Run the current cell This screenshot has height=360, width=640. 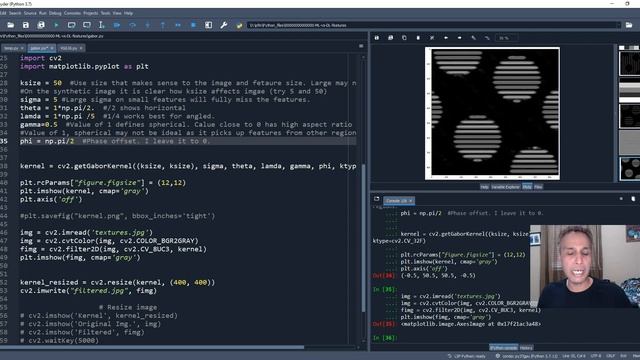71,25
